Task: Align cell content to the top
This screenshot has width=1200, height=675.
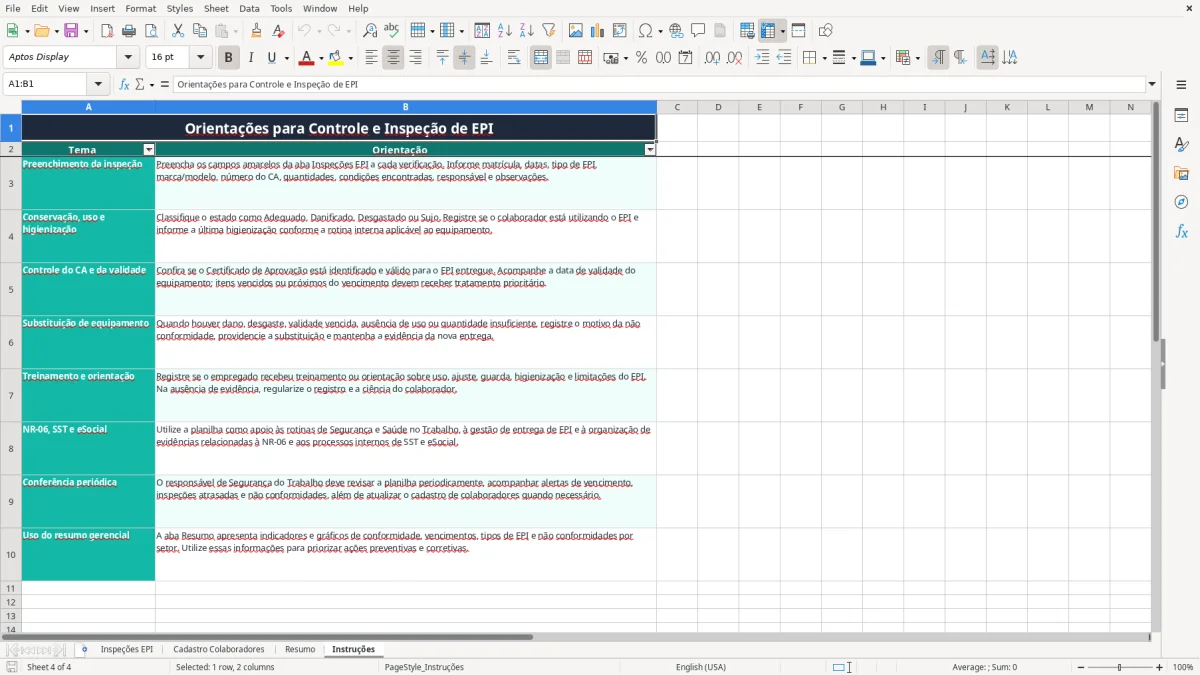Action: pyautogui.click(x=442, y=58)
